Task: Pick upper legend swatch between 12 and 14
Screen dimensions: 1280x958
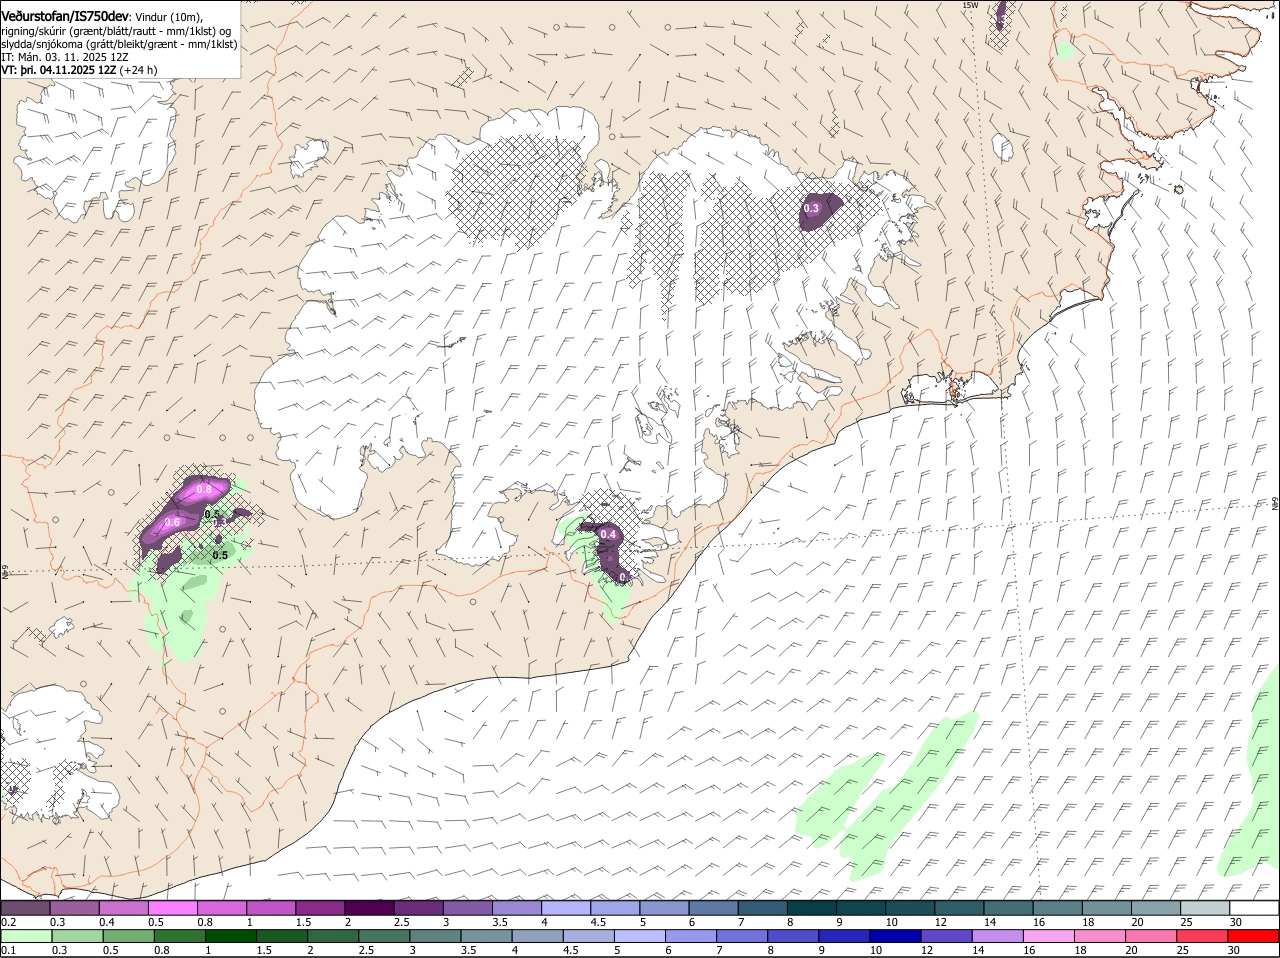Action: click(x=960, y=908)
